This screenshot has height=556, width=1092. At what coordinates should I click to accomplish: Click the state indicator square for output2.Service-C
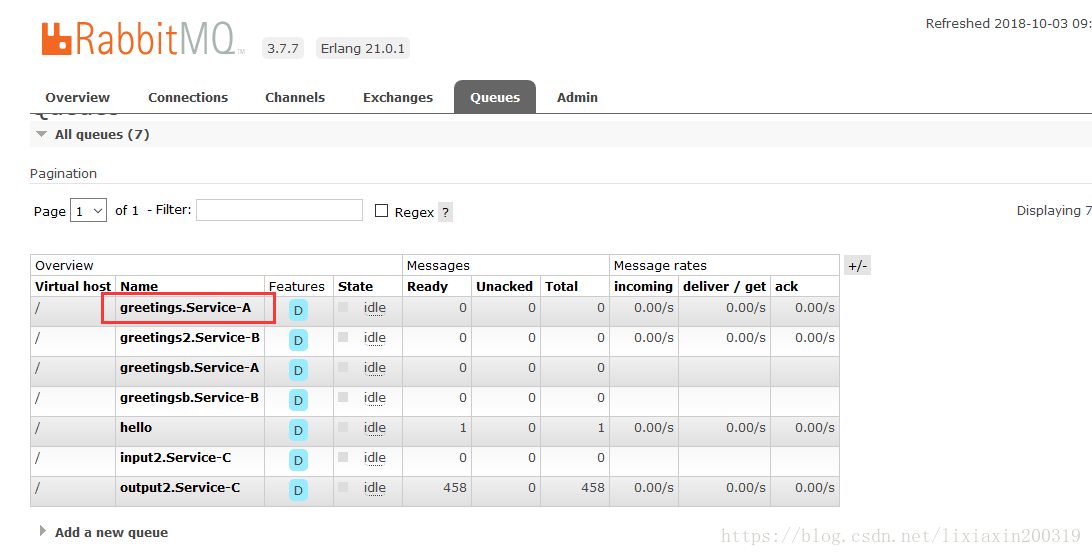[343, 486]
